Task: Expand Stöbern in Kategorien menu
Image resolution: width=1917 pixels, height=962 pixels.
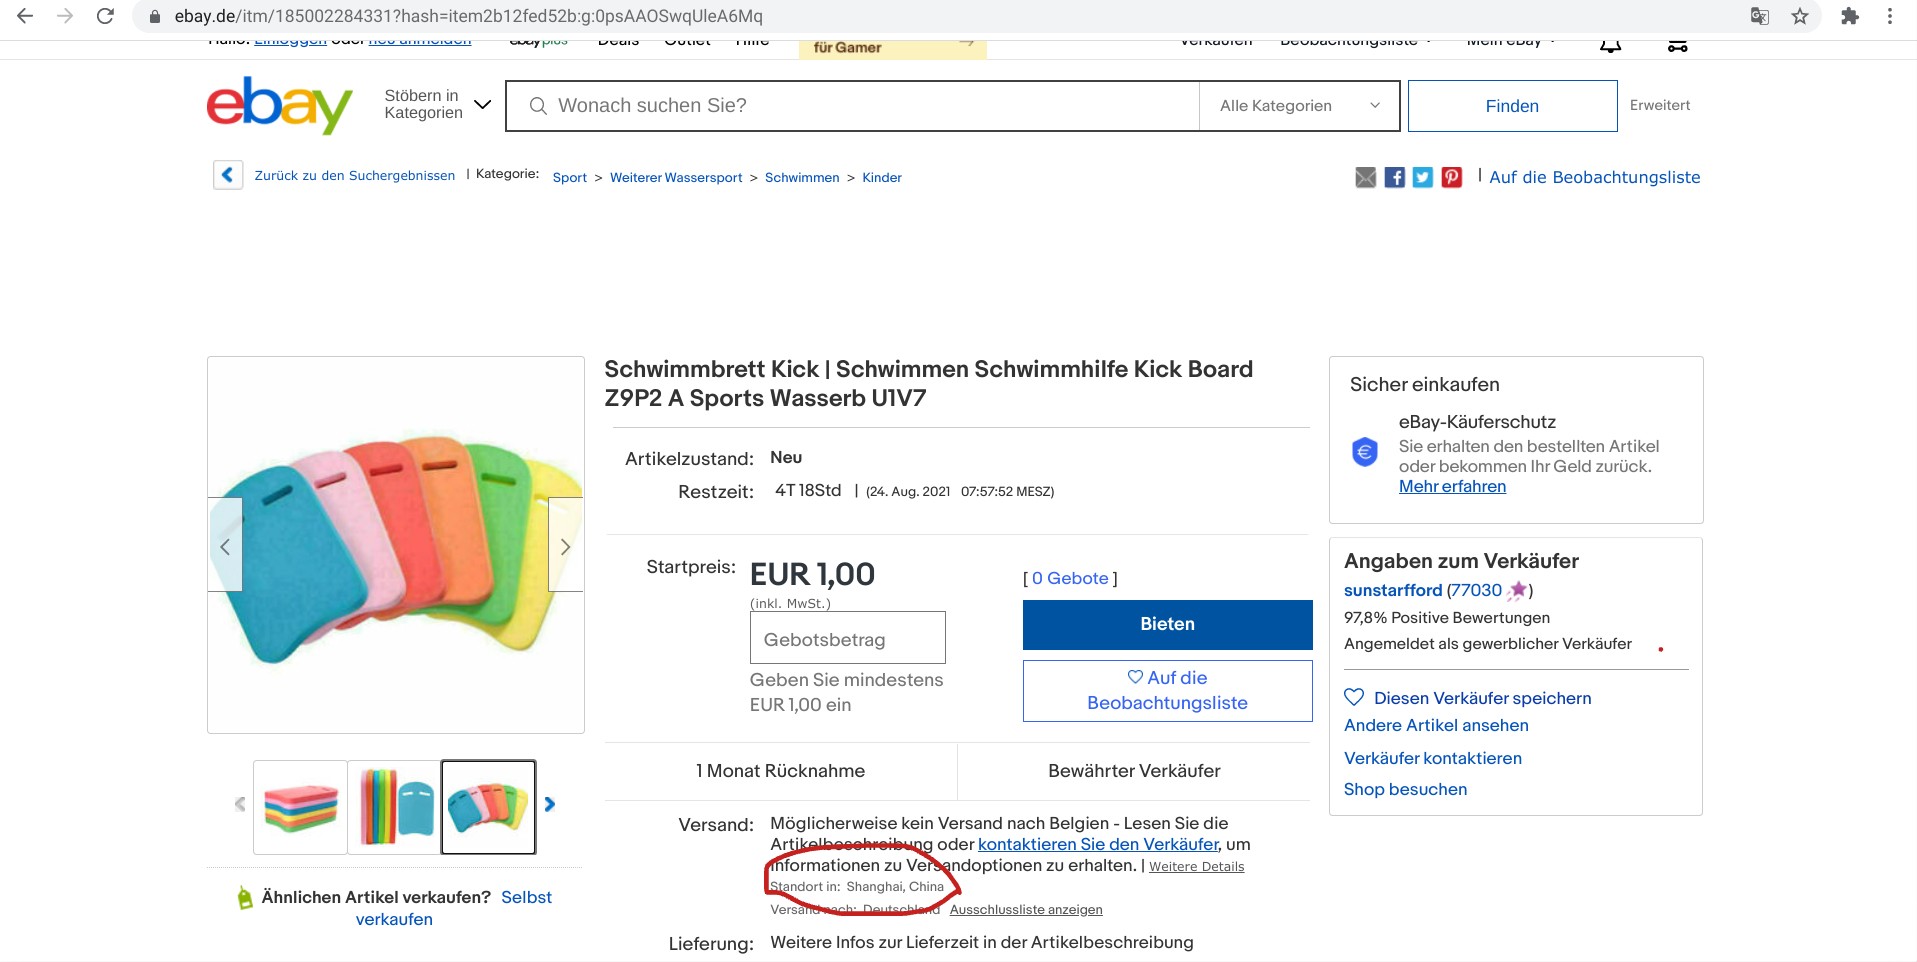Action: (x=437, y=105)
